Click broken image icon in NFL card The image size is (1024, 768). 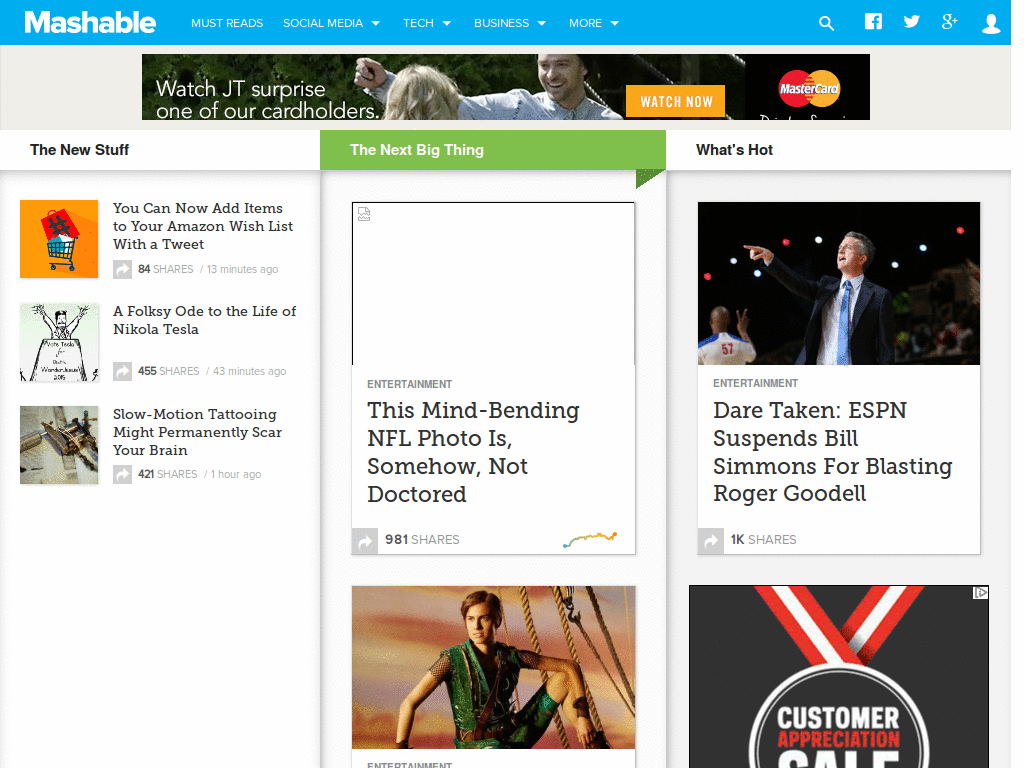364,214
